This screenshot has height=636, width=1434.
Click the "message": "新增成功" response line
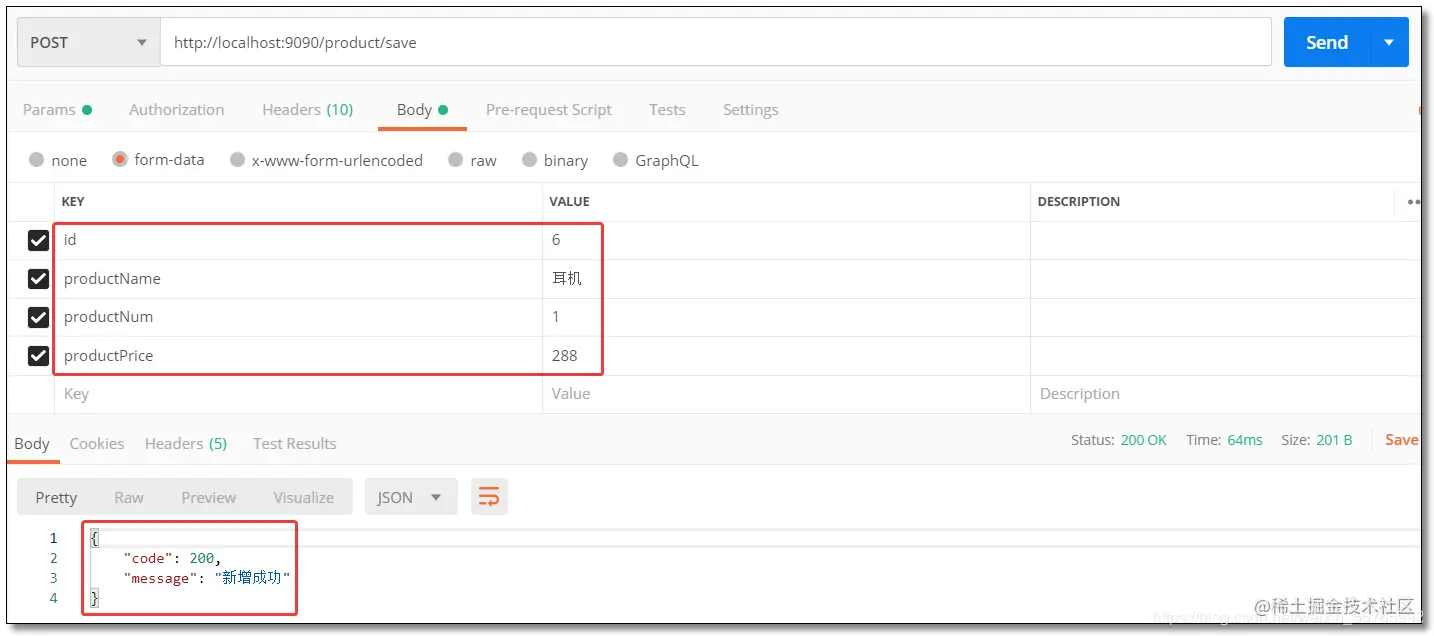pos(207,578)
